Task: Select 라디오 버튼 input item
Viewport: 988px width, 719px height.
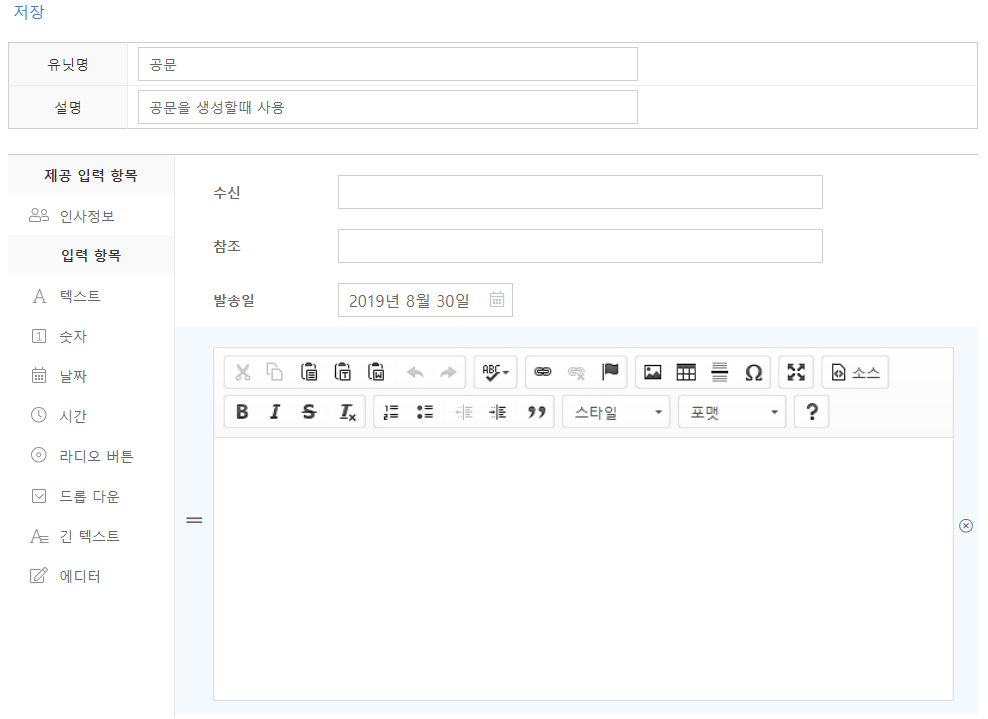Action: (95, 456)
